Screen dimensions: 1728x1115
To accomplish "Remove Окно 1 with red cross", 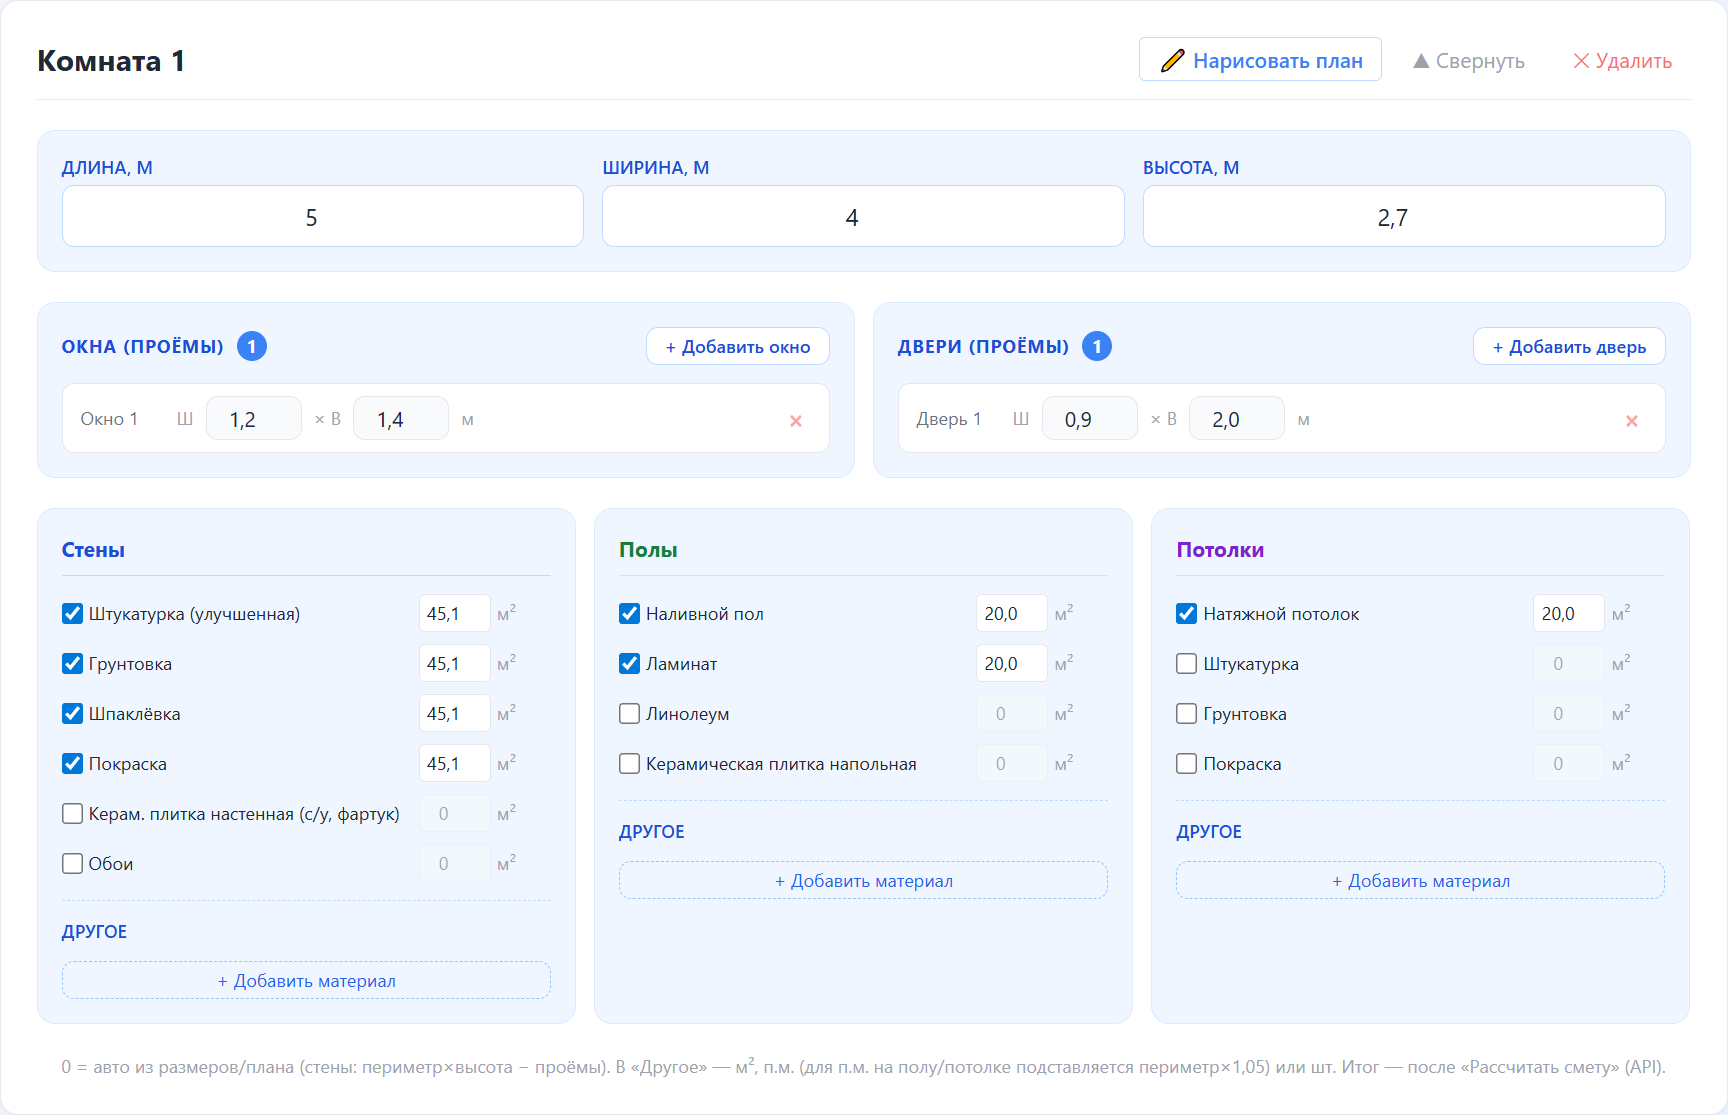I will tap(796, 421).
